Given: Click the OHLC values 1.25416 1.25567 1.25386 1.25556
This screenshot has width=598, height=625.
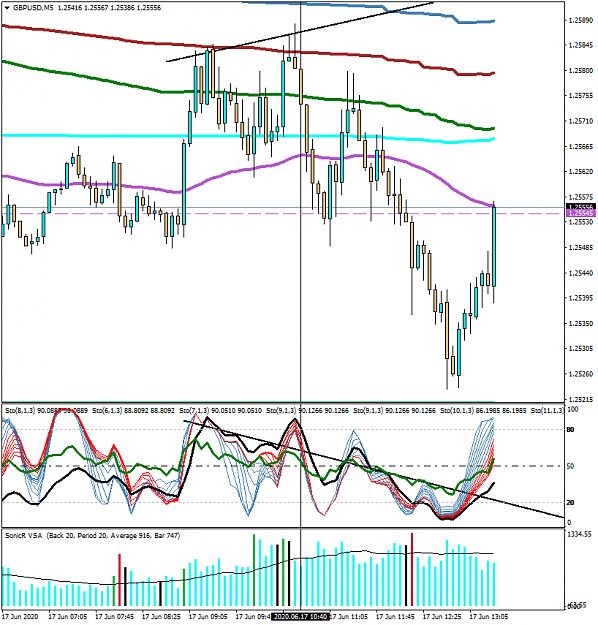Looking at the screenshot, I should [109, 8].
